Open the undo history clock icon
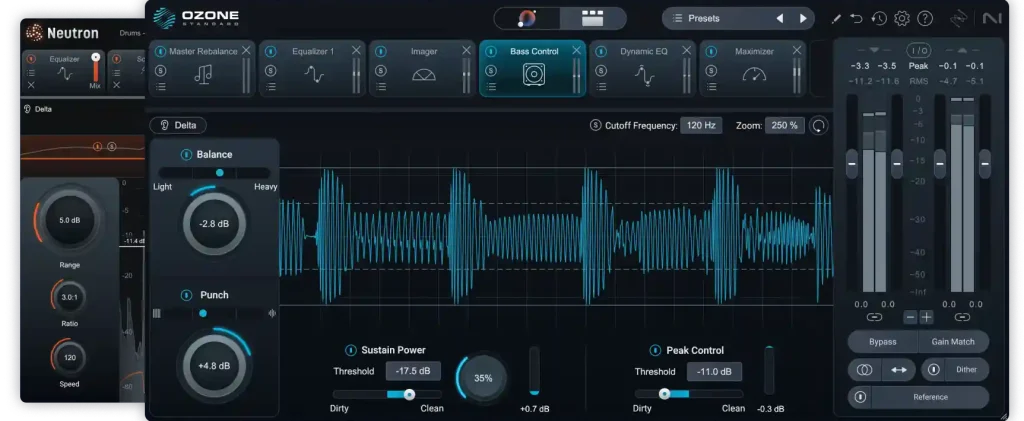Viewport: 1024px width, 421px height. [879, 18]
